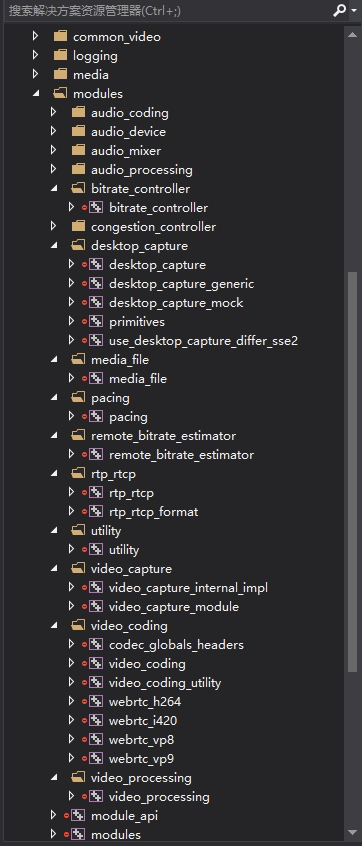Select the video_coding project
The image size is (362, 846).
147,664
